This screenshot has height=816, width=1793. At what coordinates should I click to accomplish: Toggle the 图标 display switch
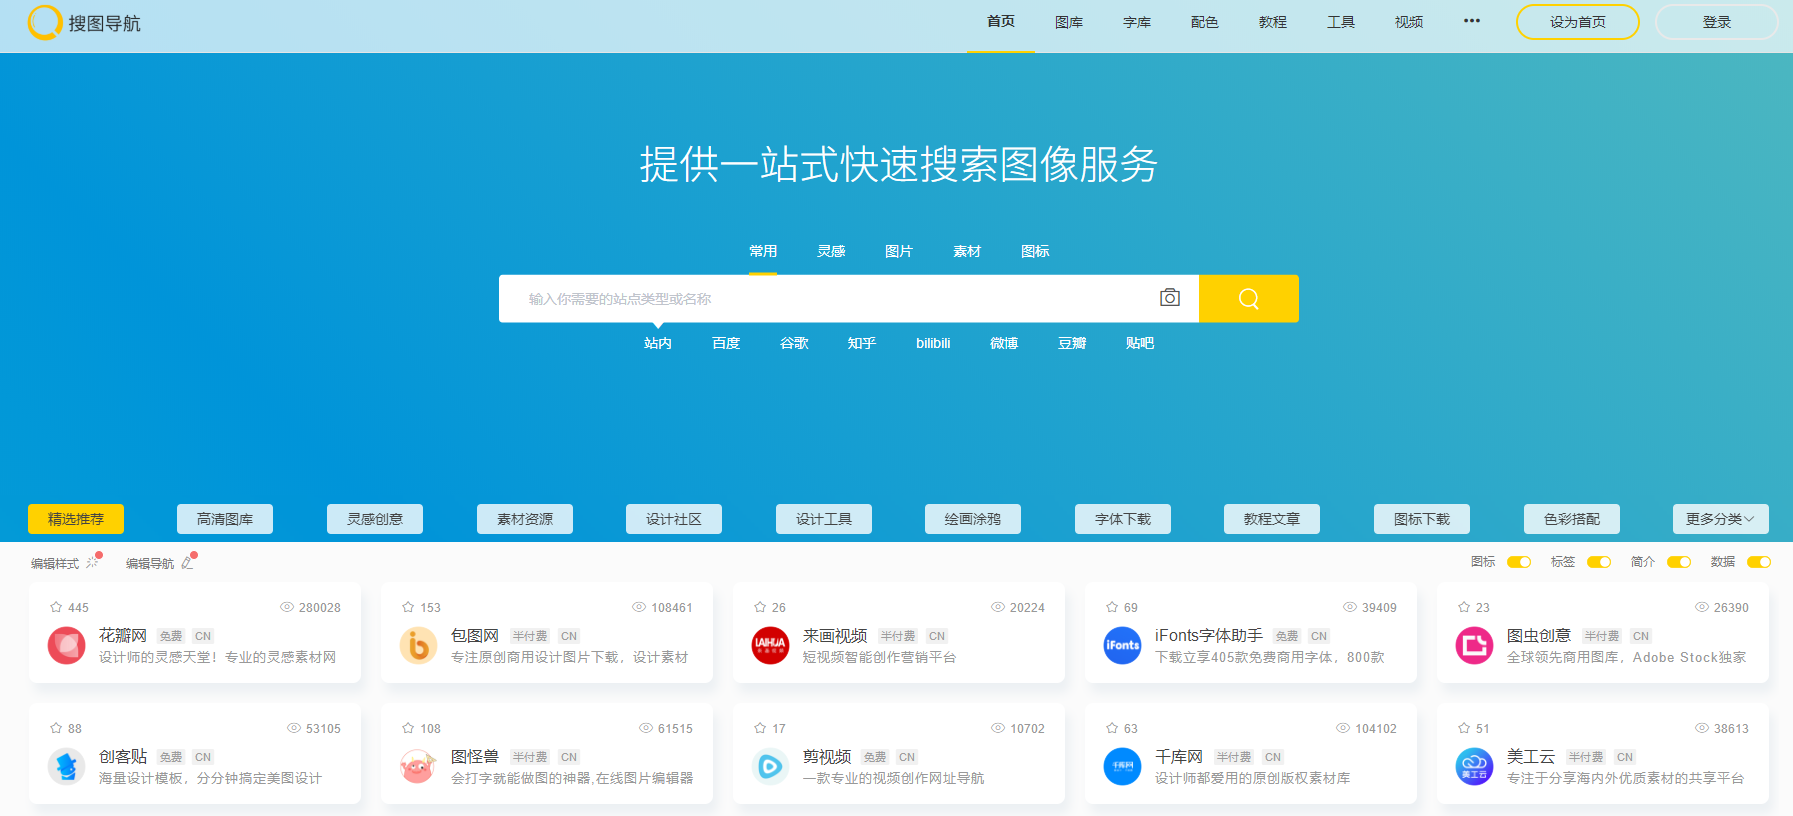1519,562
